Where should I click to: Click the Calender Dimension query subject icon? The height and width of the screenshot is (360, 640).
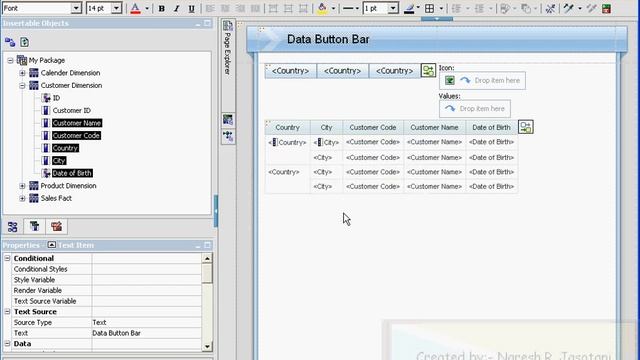pos(34,73)
